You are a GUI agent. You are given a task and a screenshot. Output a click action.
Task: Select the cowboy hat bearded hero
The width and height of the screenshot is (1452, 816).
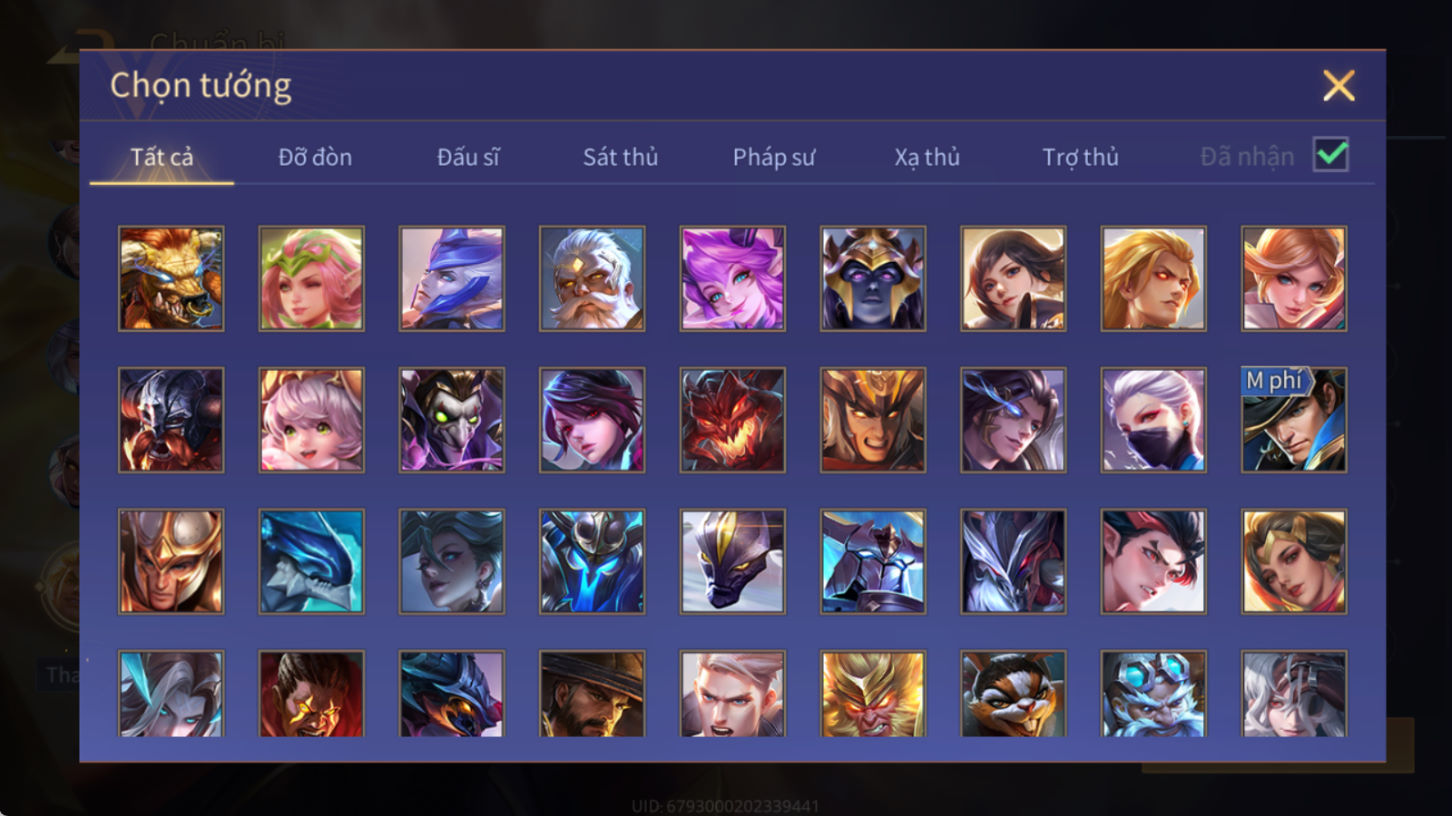pos(592,694)
